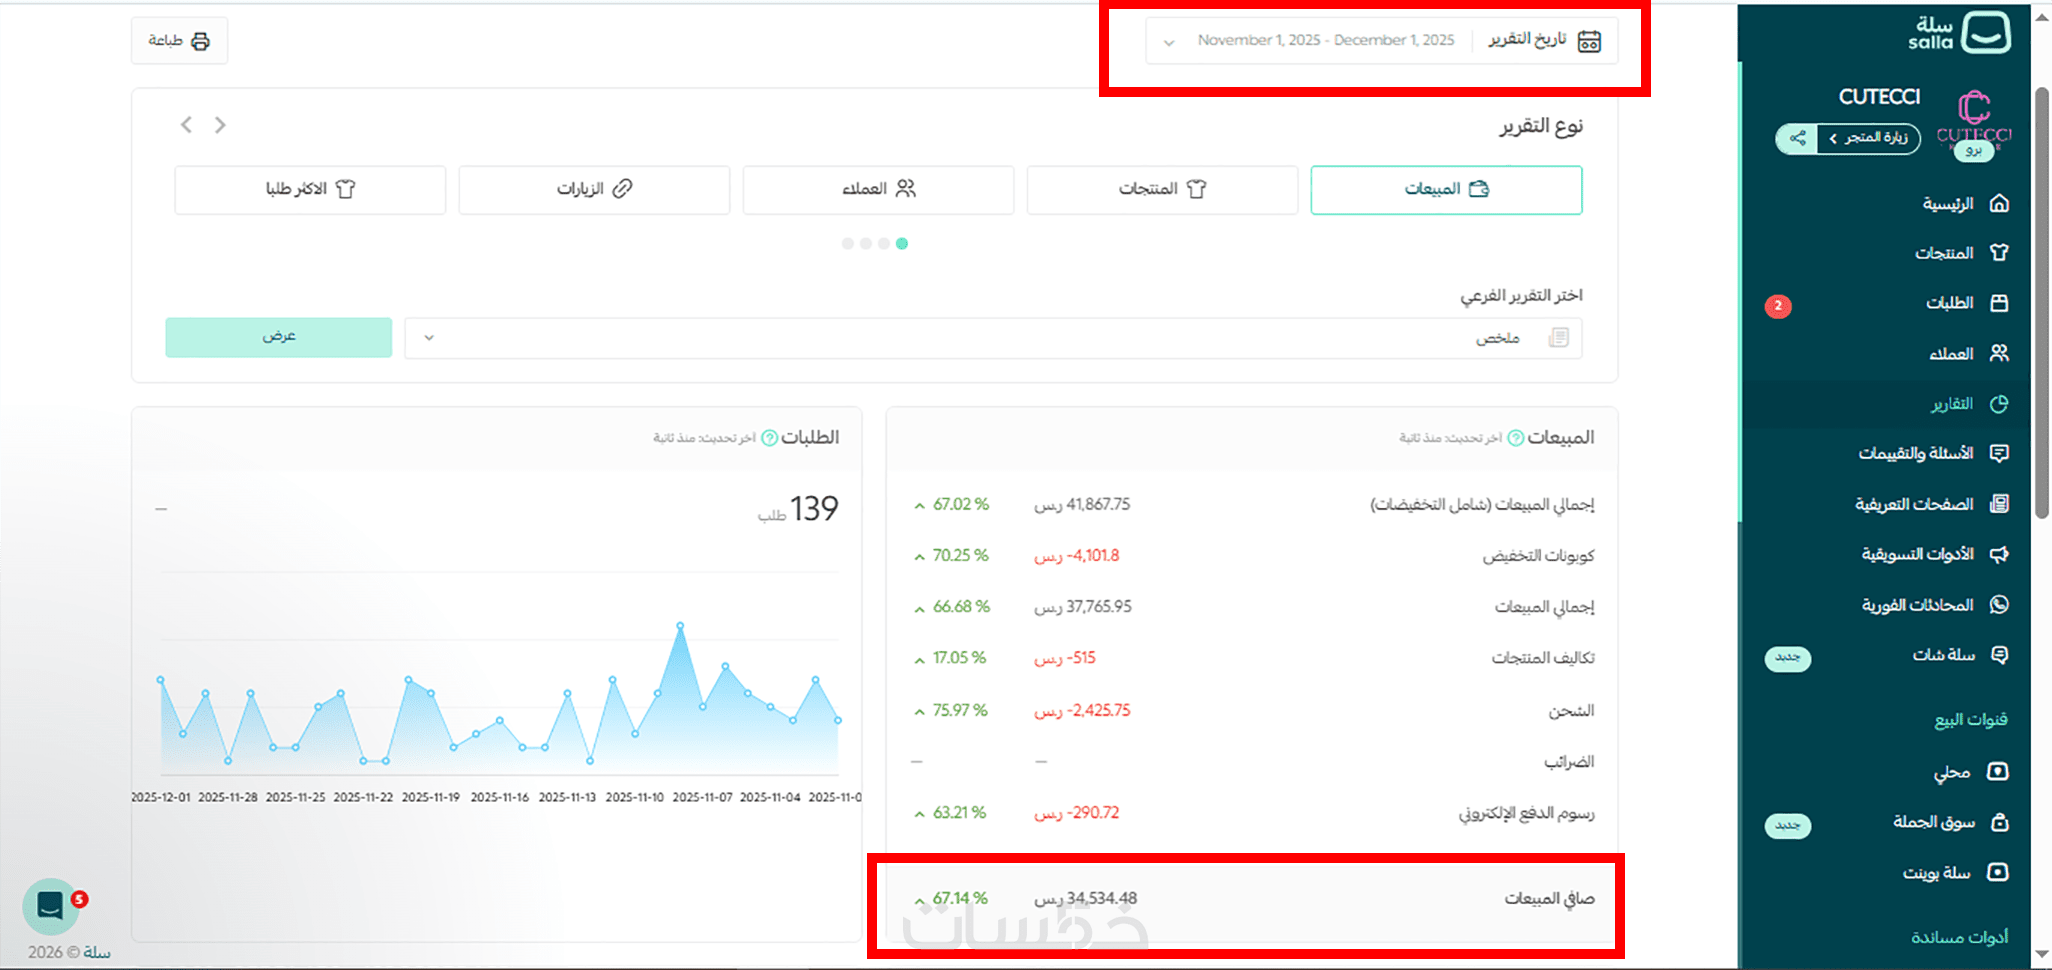Open the report date range dropdown
Screen dimensions: 2052x970
pyautogui.click(x=1381, y=41)
